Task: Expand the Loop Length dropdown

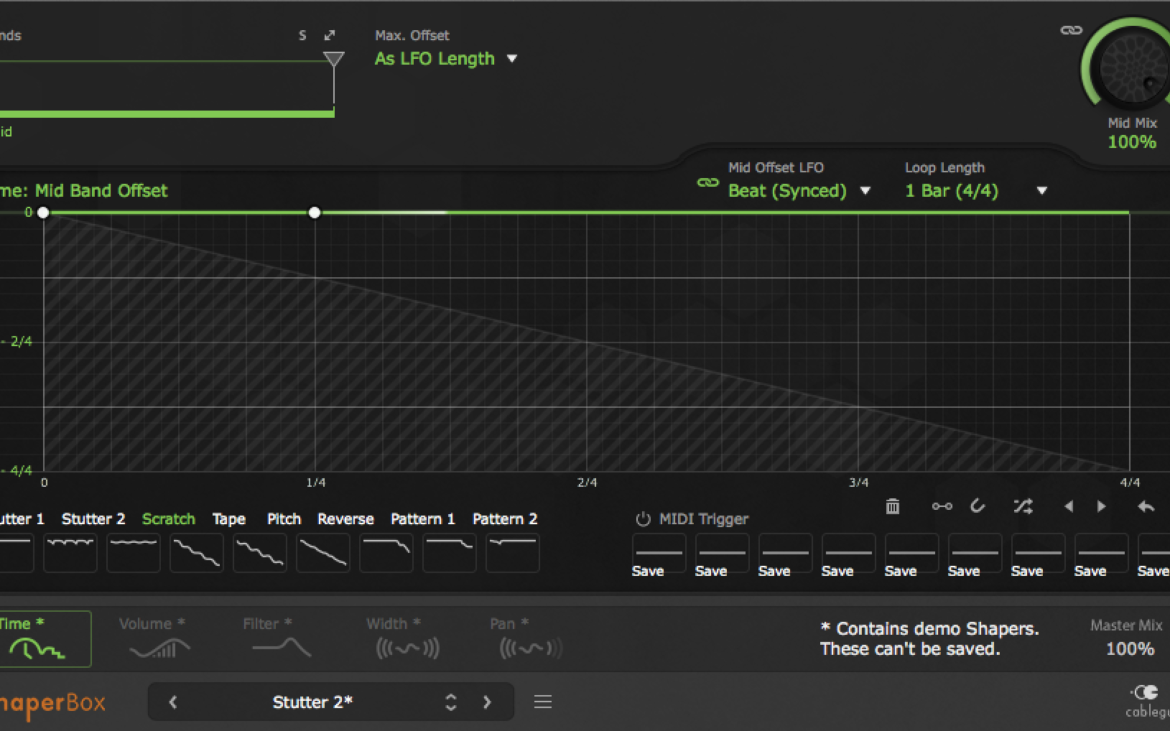Action: coord(975,191)
